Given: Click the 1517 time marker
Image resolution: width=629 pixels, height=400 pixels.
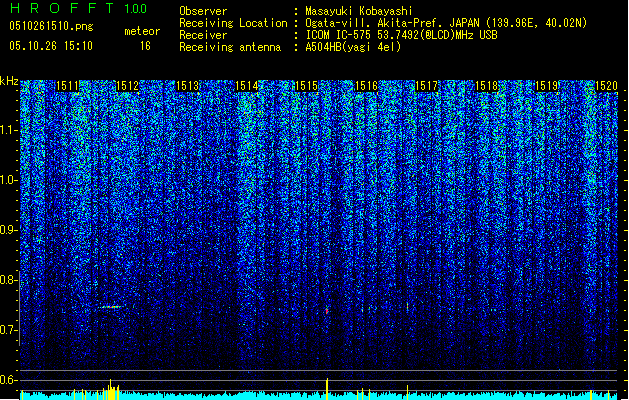Looking at the screenshot, I should [x=426, y=86].
